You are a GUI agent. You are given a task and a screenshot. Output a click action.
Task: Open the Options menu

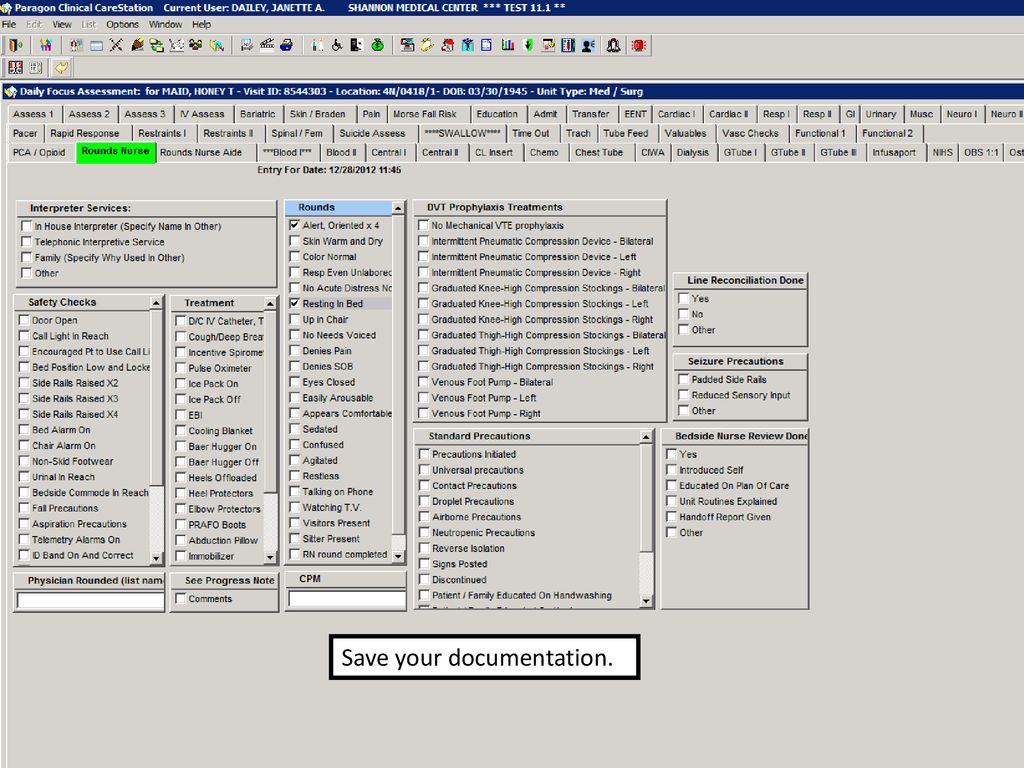(x=122, y=24)
